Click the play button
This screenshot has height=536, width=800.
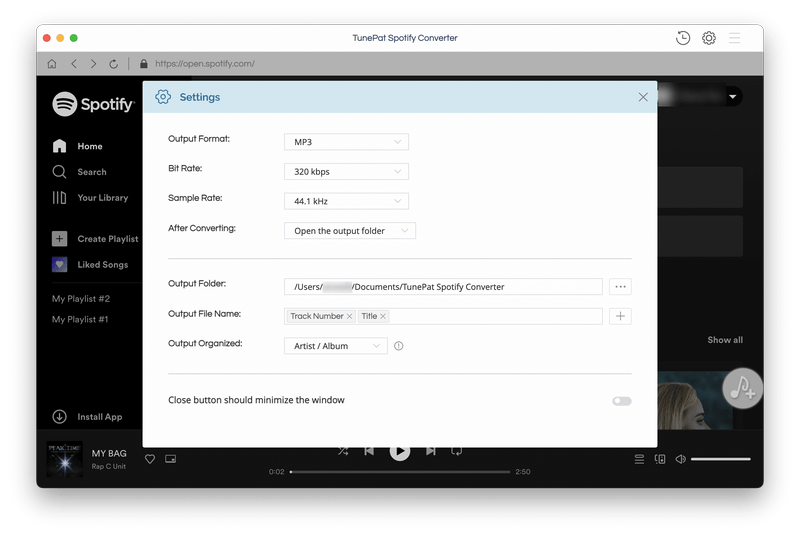tap(399, 451)
